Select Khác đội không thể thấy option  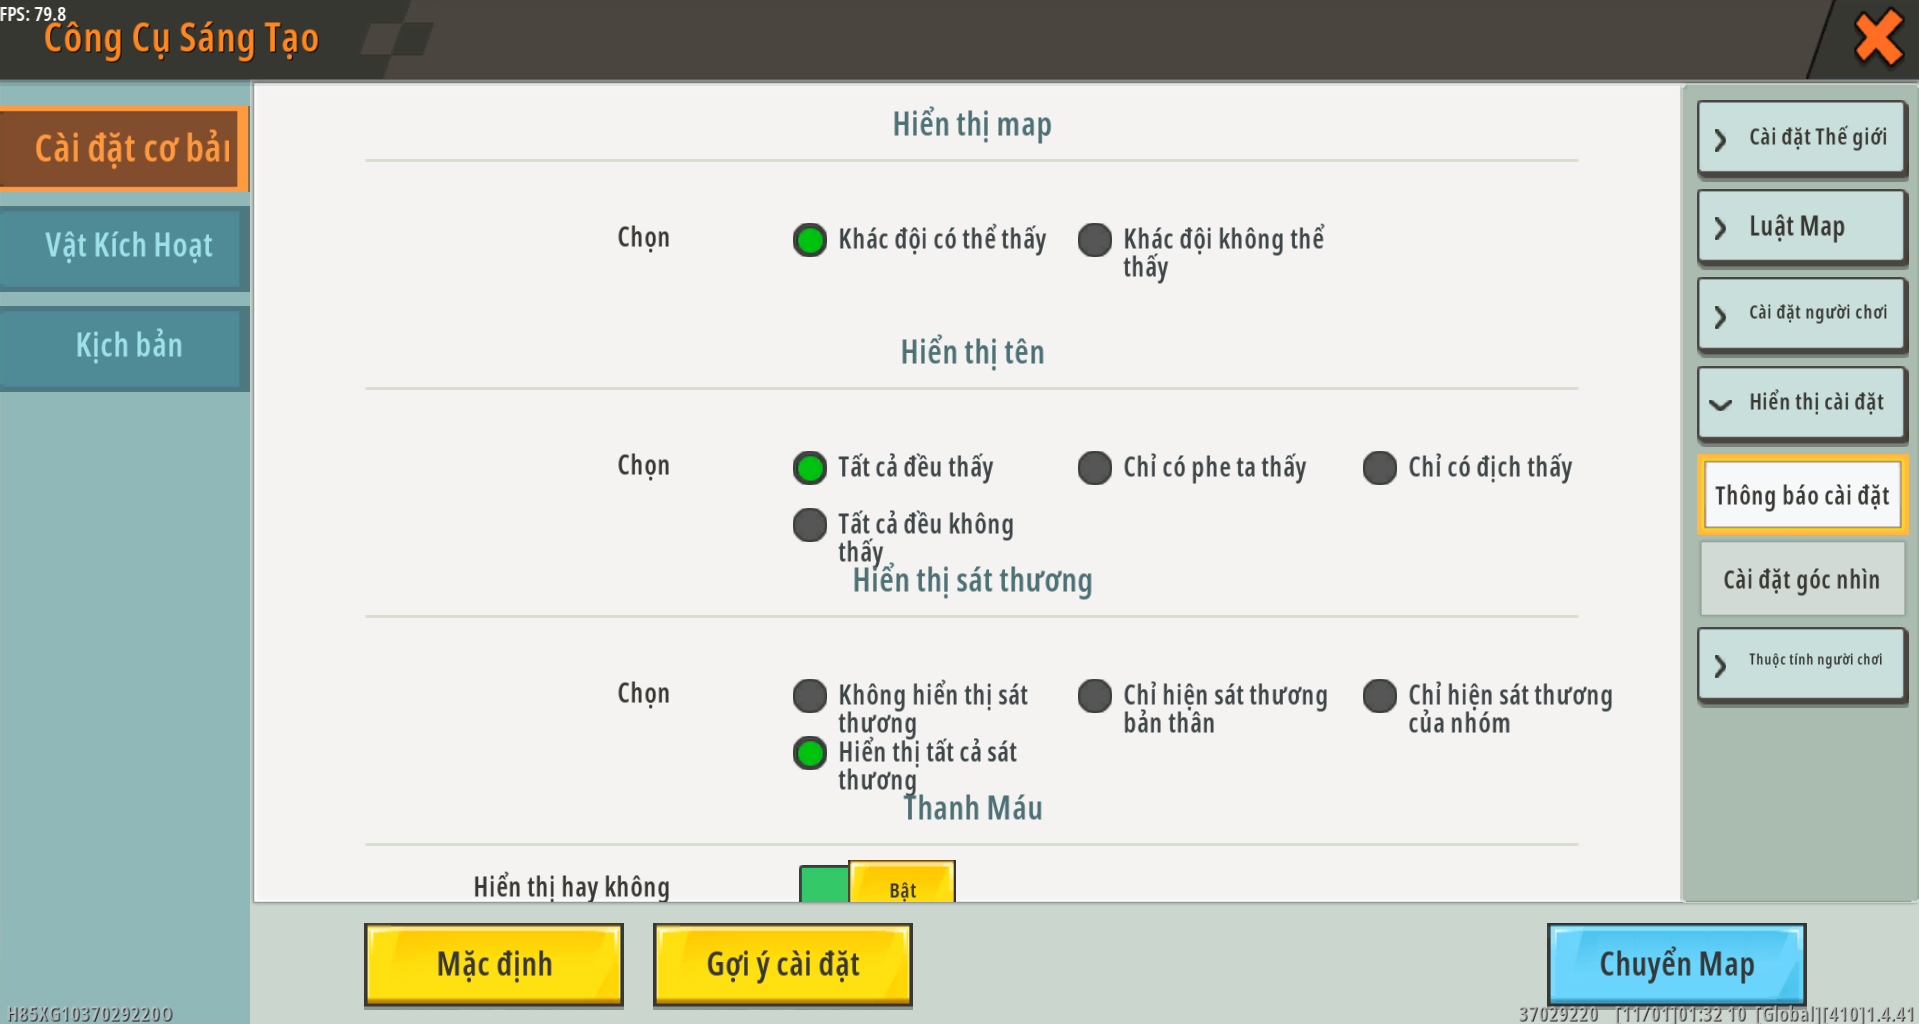tap(1095, 240)
